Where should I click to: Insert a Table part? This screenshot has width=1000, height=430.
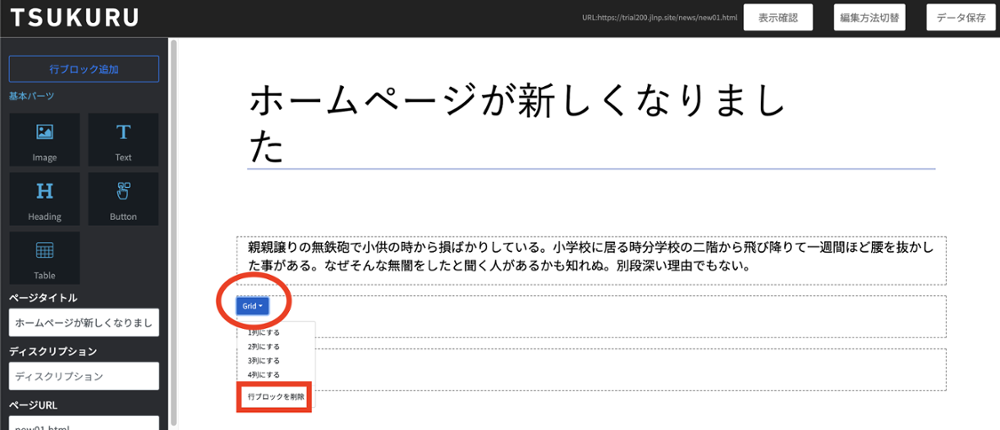tap(44, 257)
